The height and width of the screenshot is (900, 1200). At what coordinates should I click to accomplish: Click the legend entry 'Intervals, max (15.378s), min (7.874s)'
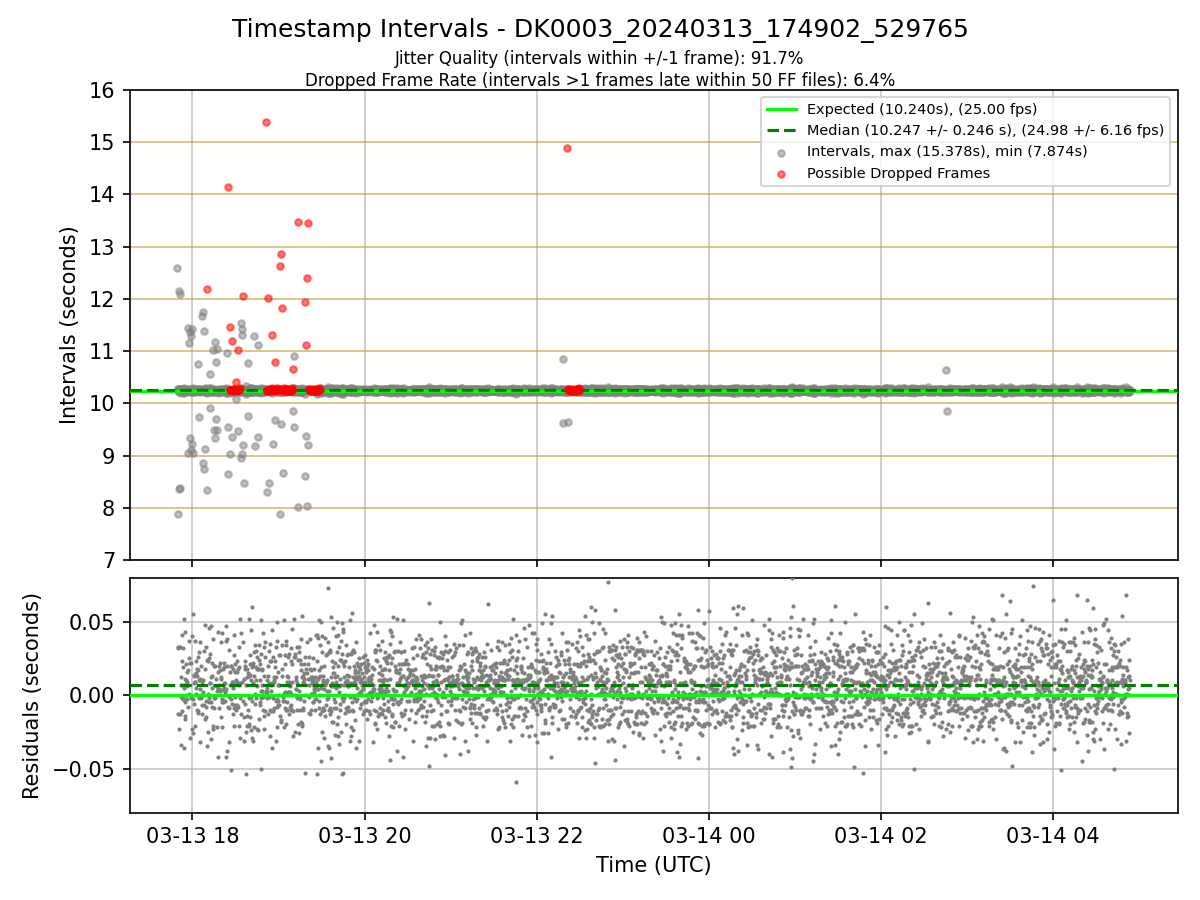(x=947, y=152)
